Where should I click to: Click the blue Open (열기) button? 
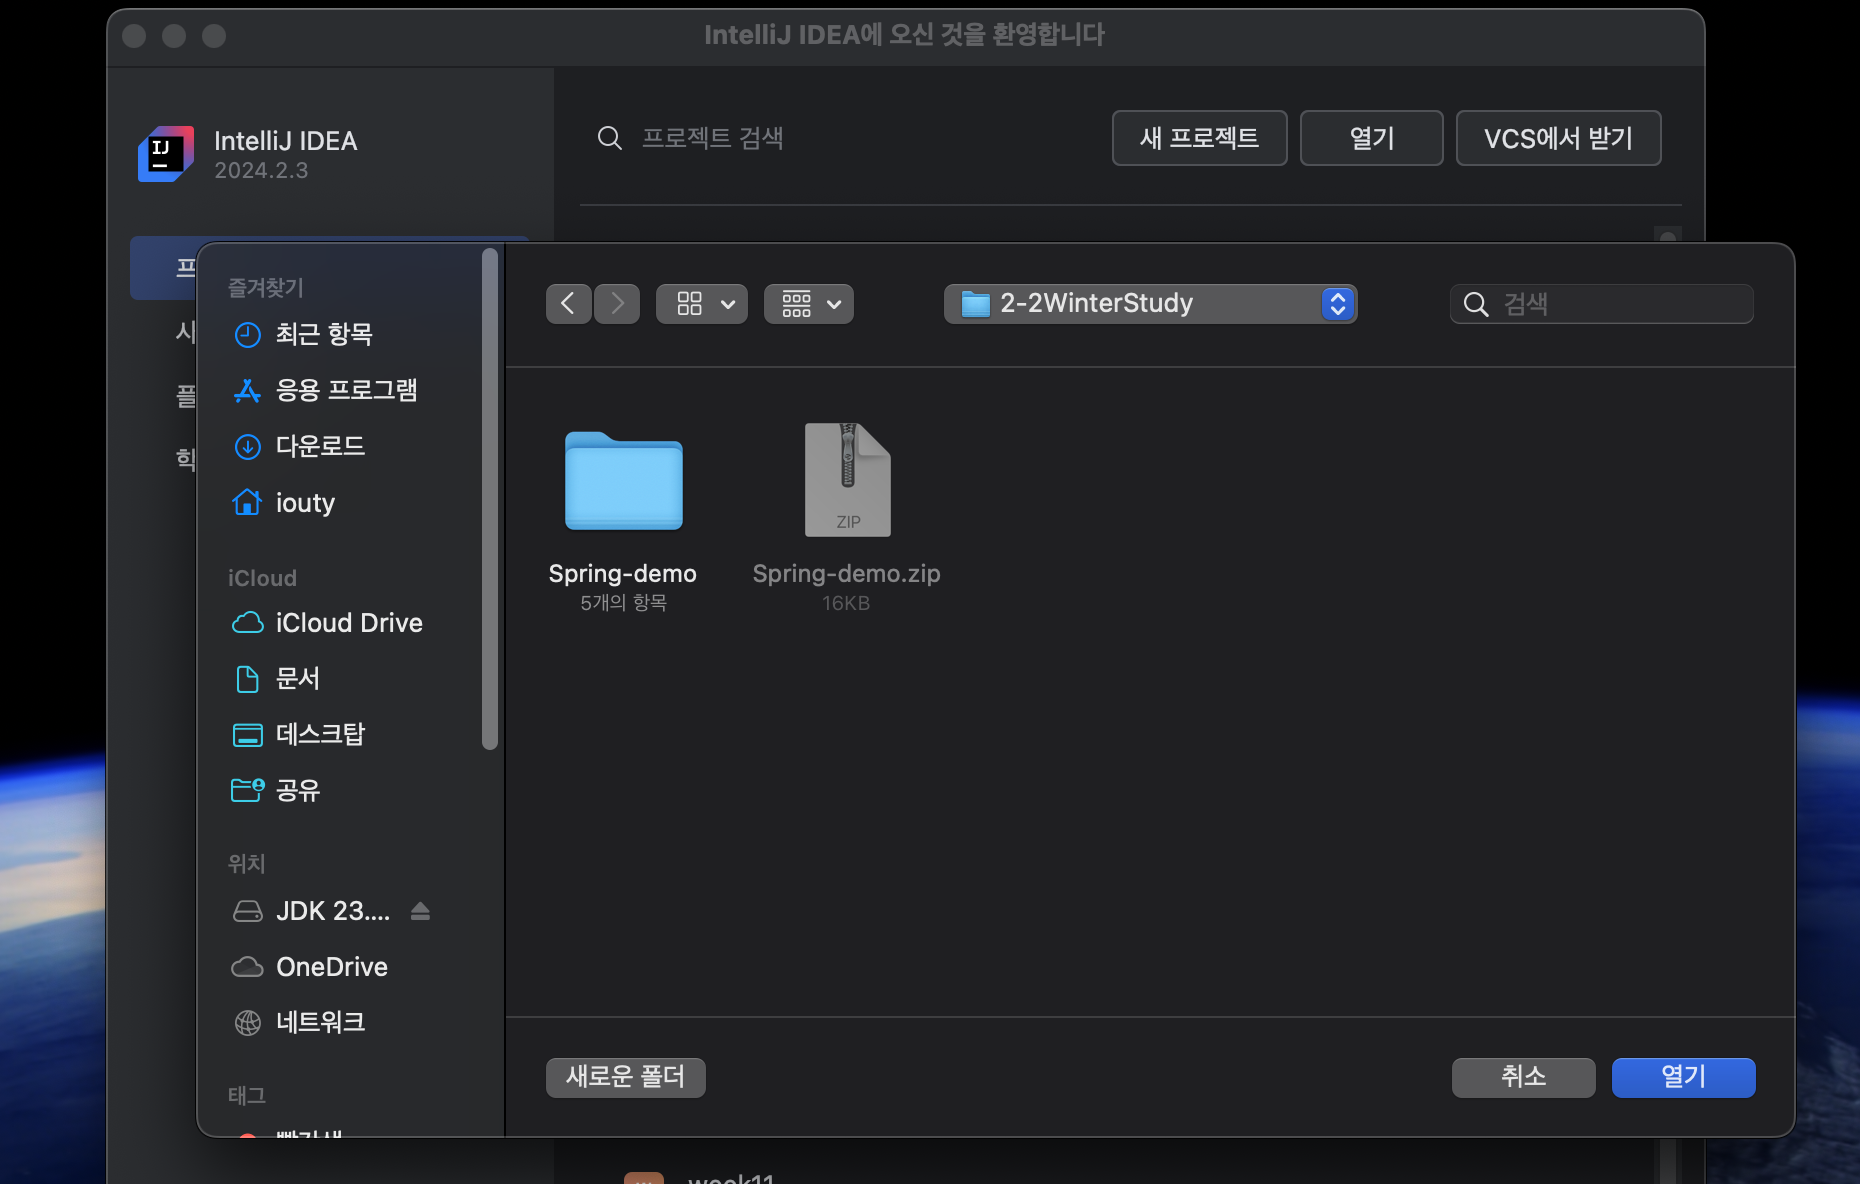[1683, 1077]
